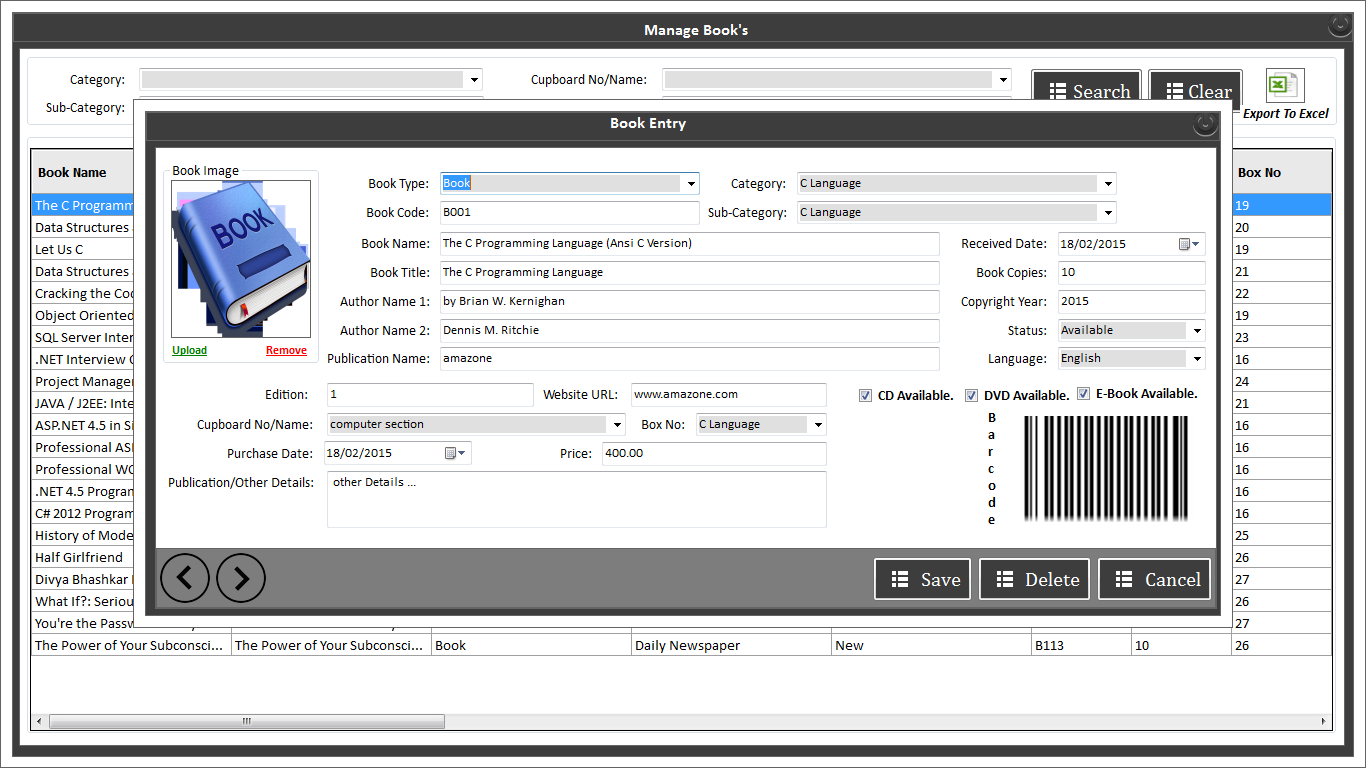This screenshot has height=768, width=1366.
Task: Click the Book Code field
Action: (x=570, y=213)
